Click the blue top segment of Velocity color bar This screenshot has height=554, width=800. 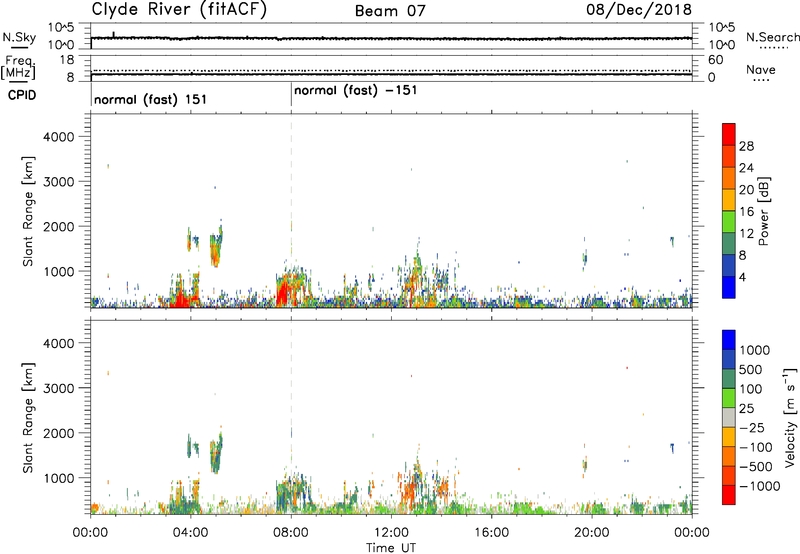coord(729,339)
